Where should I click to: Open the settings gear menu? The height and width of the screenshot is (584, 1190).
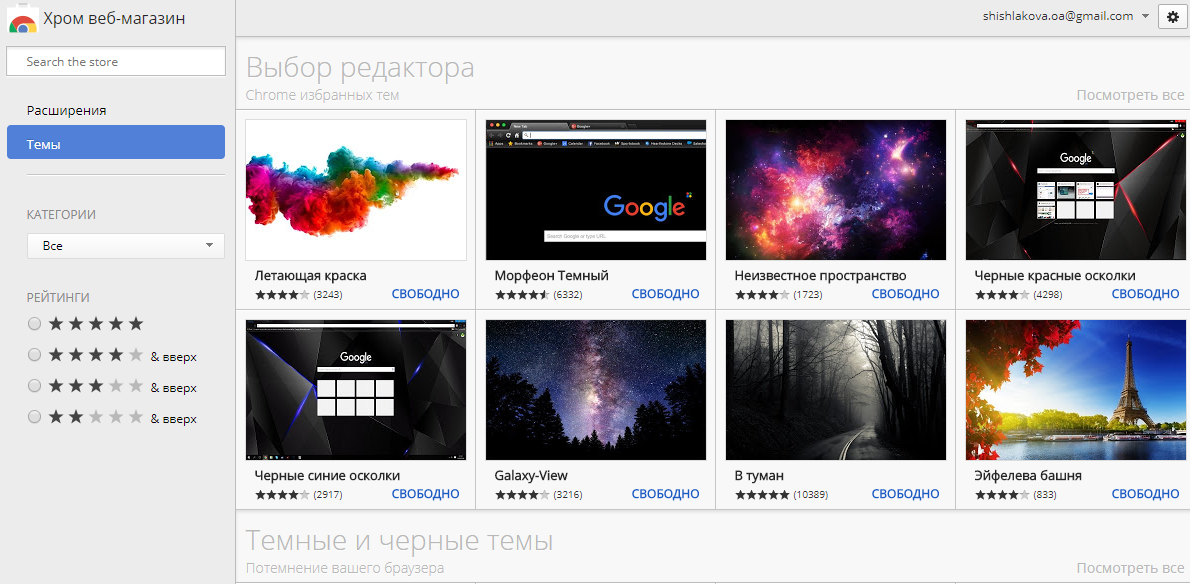point(1172,16)
